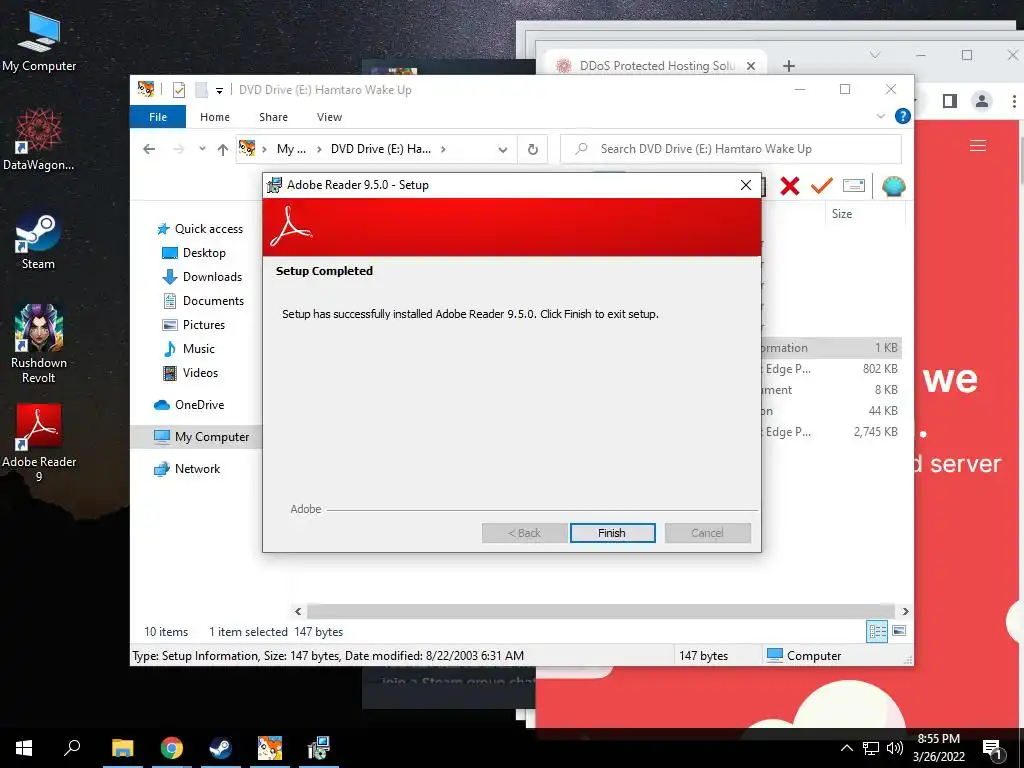Open Downloads in the navigation pane

pos(202,277)
